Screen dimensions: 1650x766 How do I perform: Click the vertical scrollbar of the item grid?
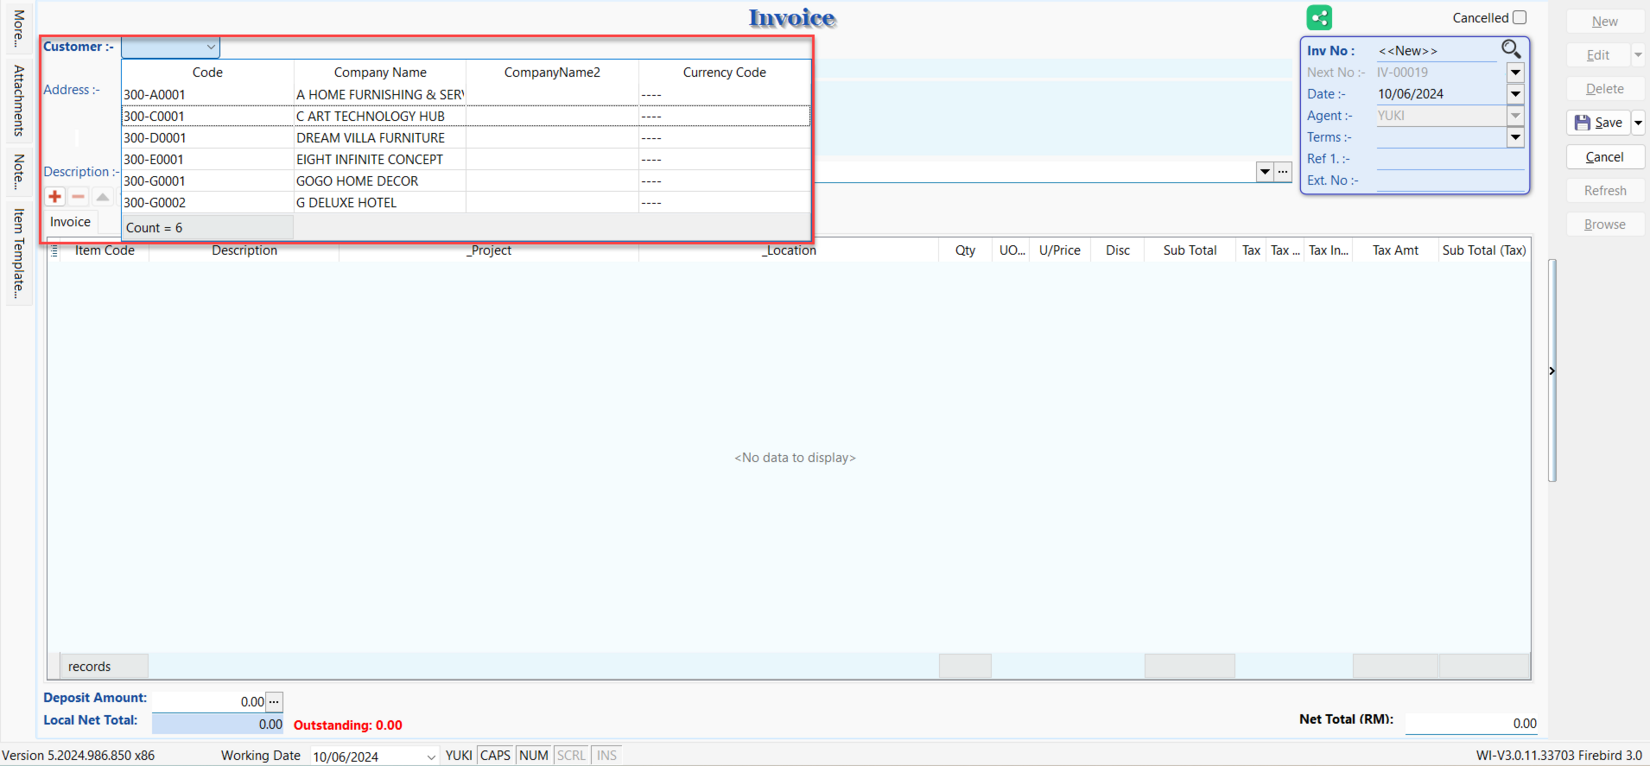point(1552,370)
